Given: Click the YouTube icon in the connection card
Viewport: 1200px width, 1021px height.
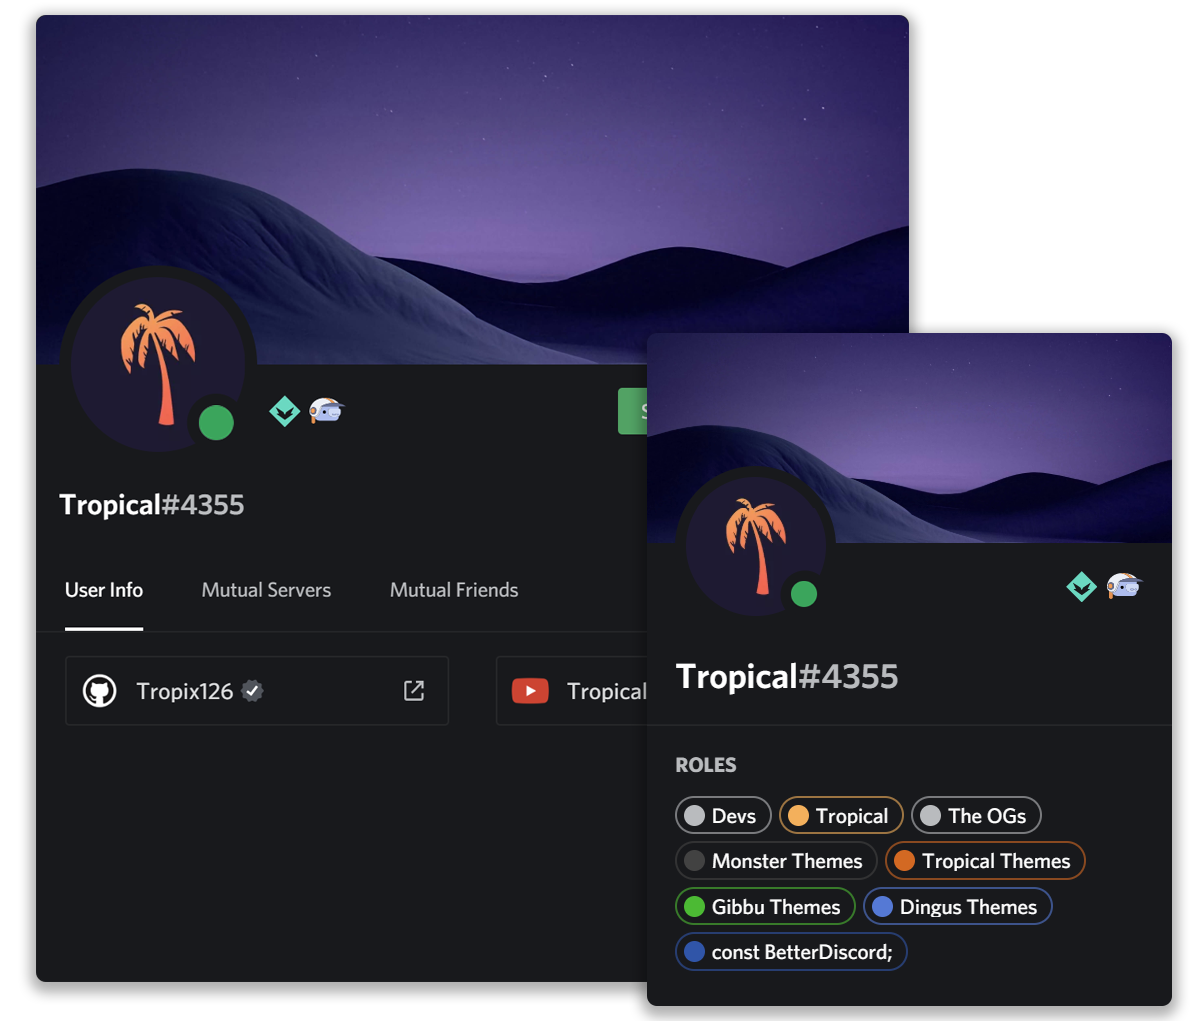Looking at the screenshot, I should tap(530, 691).
